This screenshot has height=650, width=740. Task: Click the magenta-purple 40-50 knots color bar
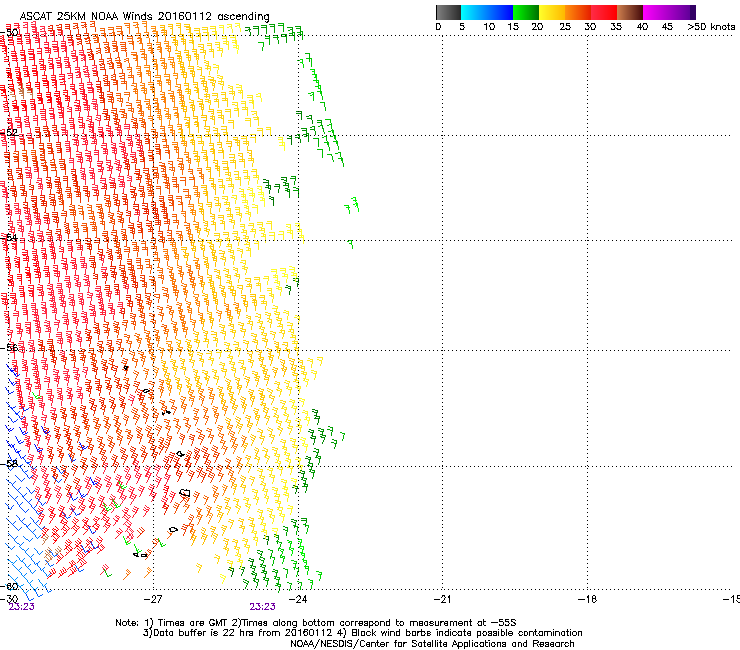[669, 12]
